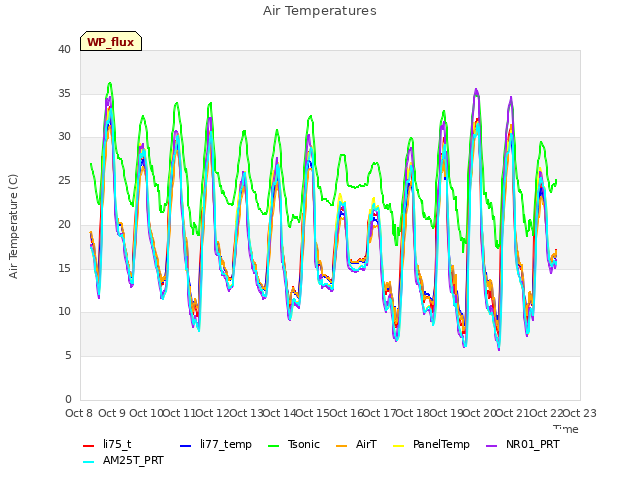Click the red li75_t legend swatch
The image size is (640, 480).
coord(89,445)
